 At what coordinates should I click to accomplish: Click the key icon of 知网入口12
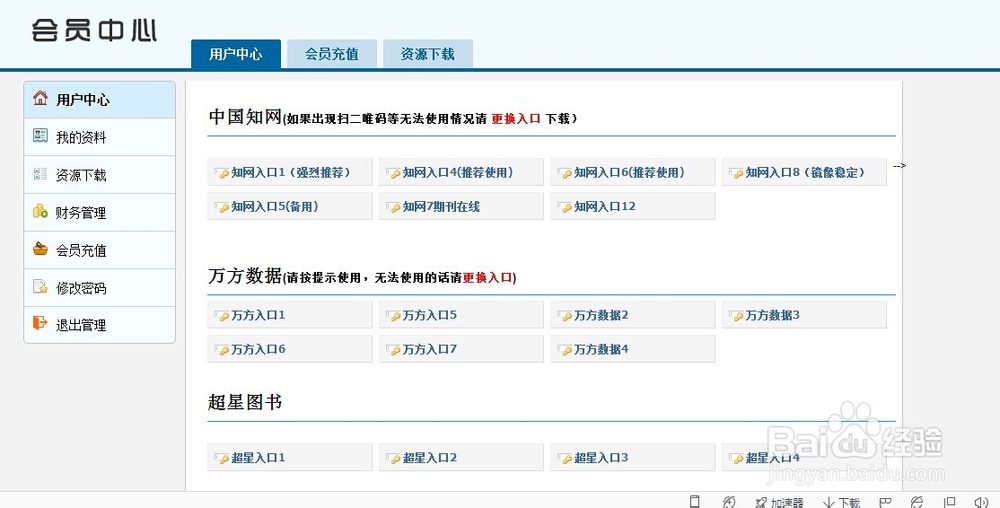point(565,207)
